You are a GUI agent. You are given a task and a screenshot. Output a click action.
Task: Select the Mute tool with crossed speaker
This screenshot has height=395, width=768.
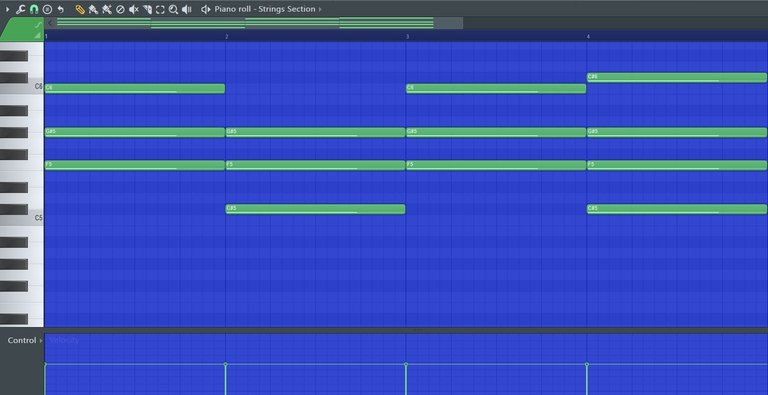tap(133, 9)
